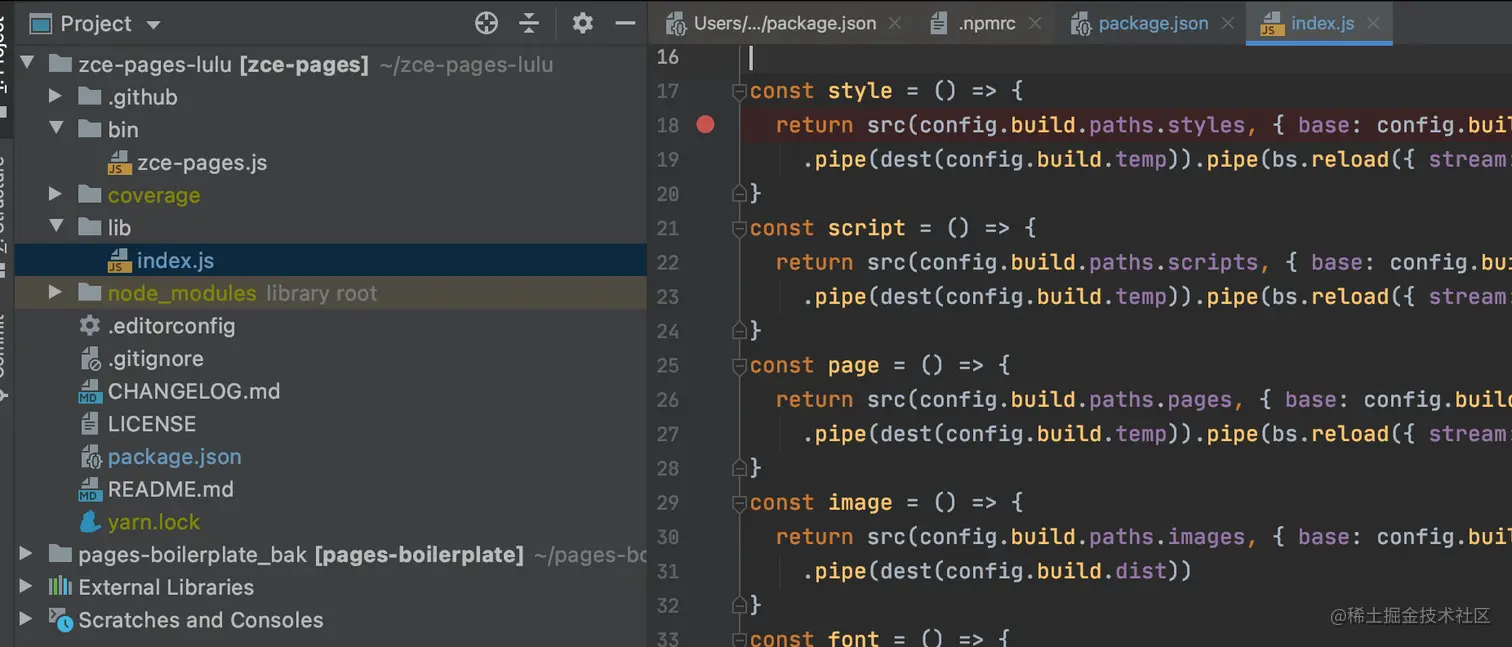
Task: Click the zce-pages.js file icon
Action: tap(120, 162)
